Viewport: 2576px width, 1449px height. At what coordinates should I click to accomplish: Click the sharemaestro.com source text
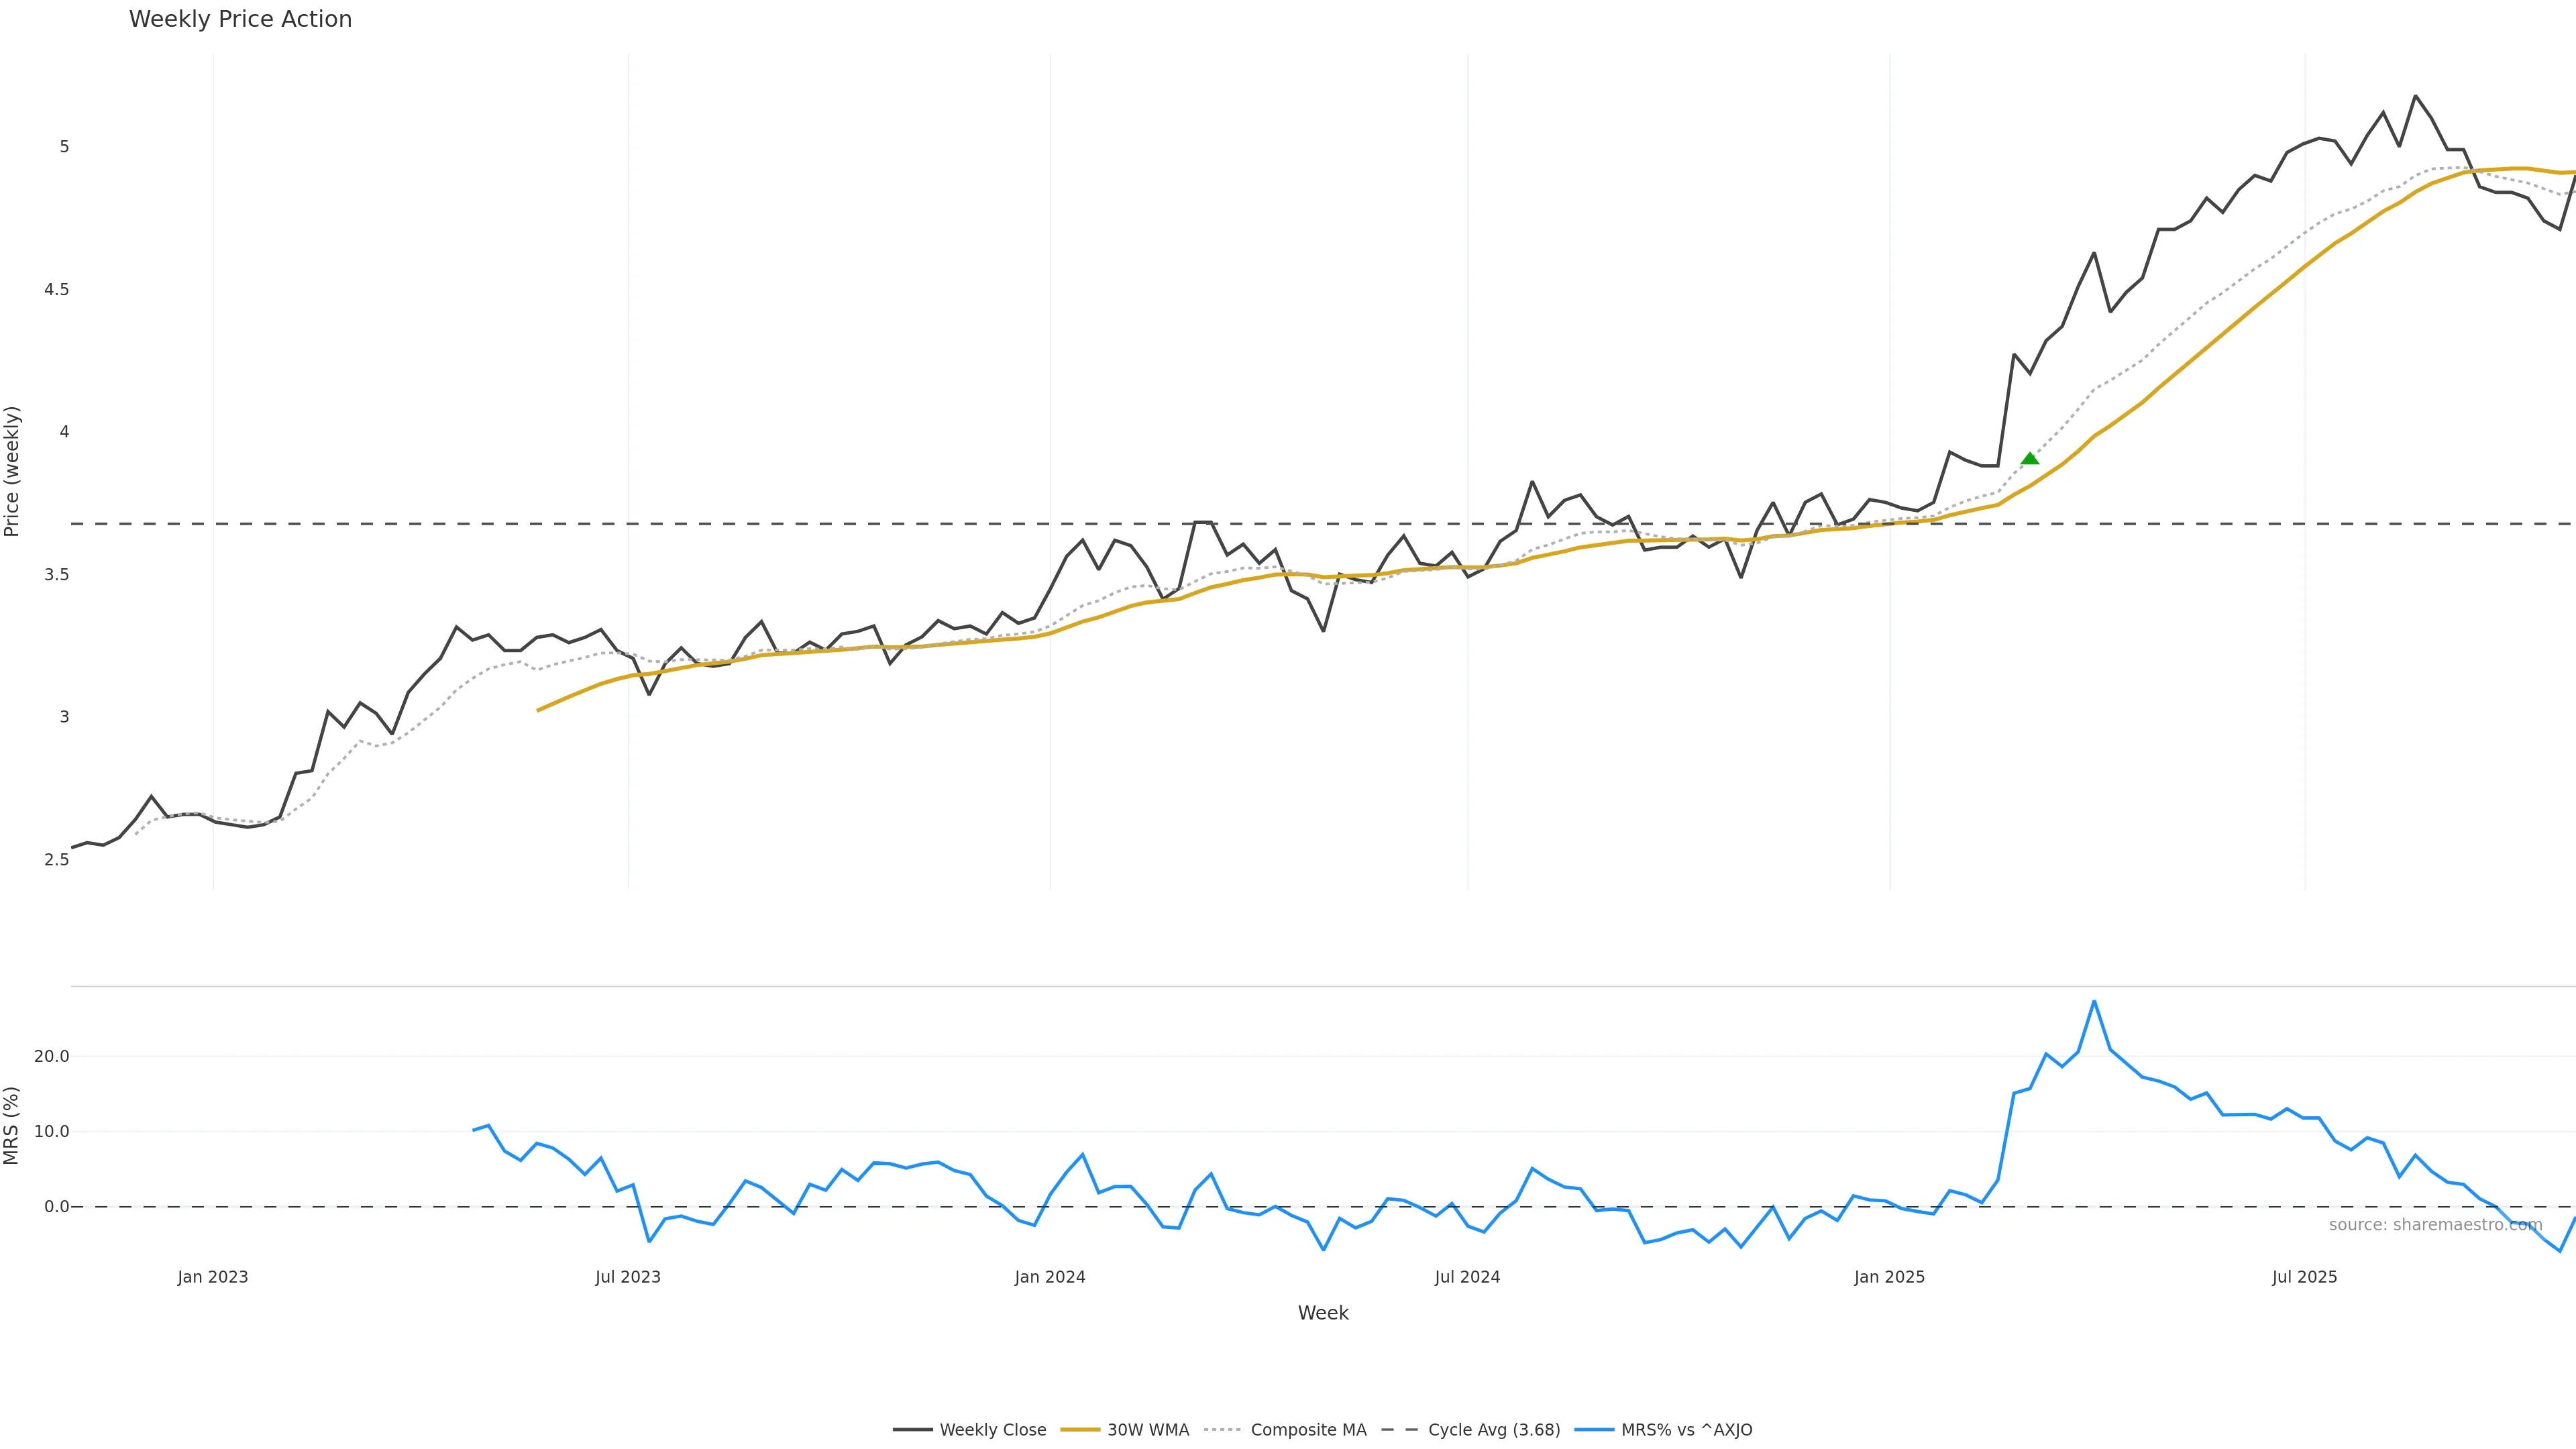click(2434, 1225)
